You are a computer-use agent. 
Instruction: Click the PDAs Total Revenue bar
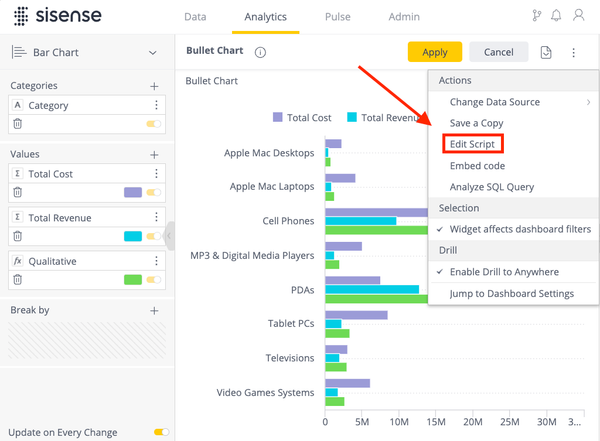(372, 289)
